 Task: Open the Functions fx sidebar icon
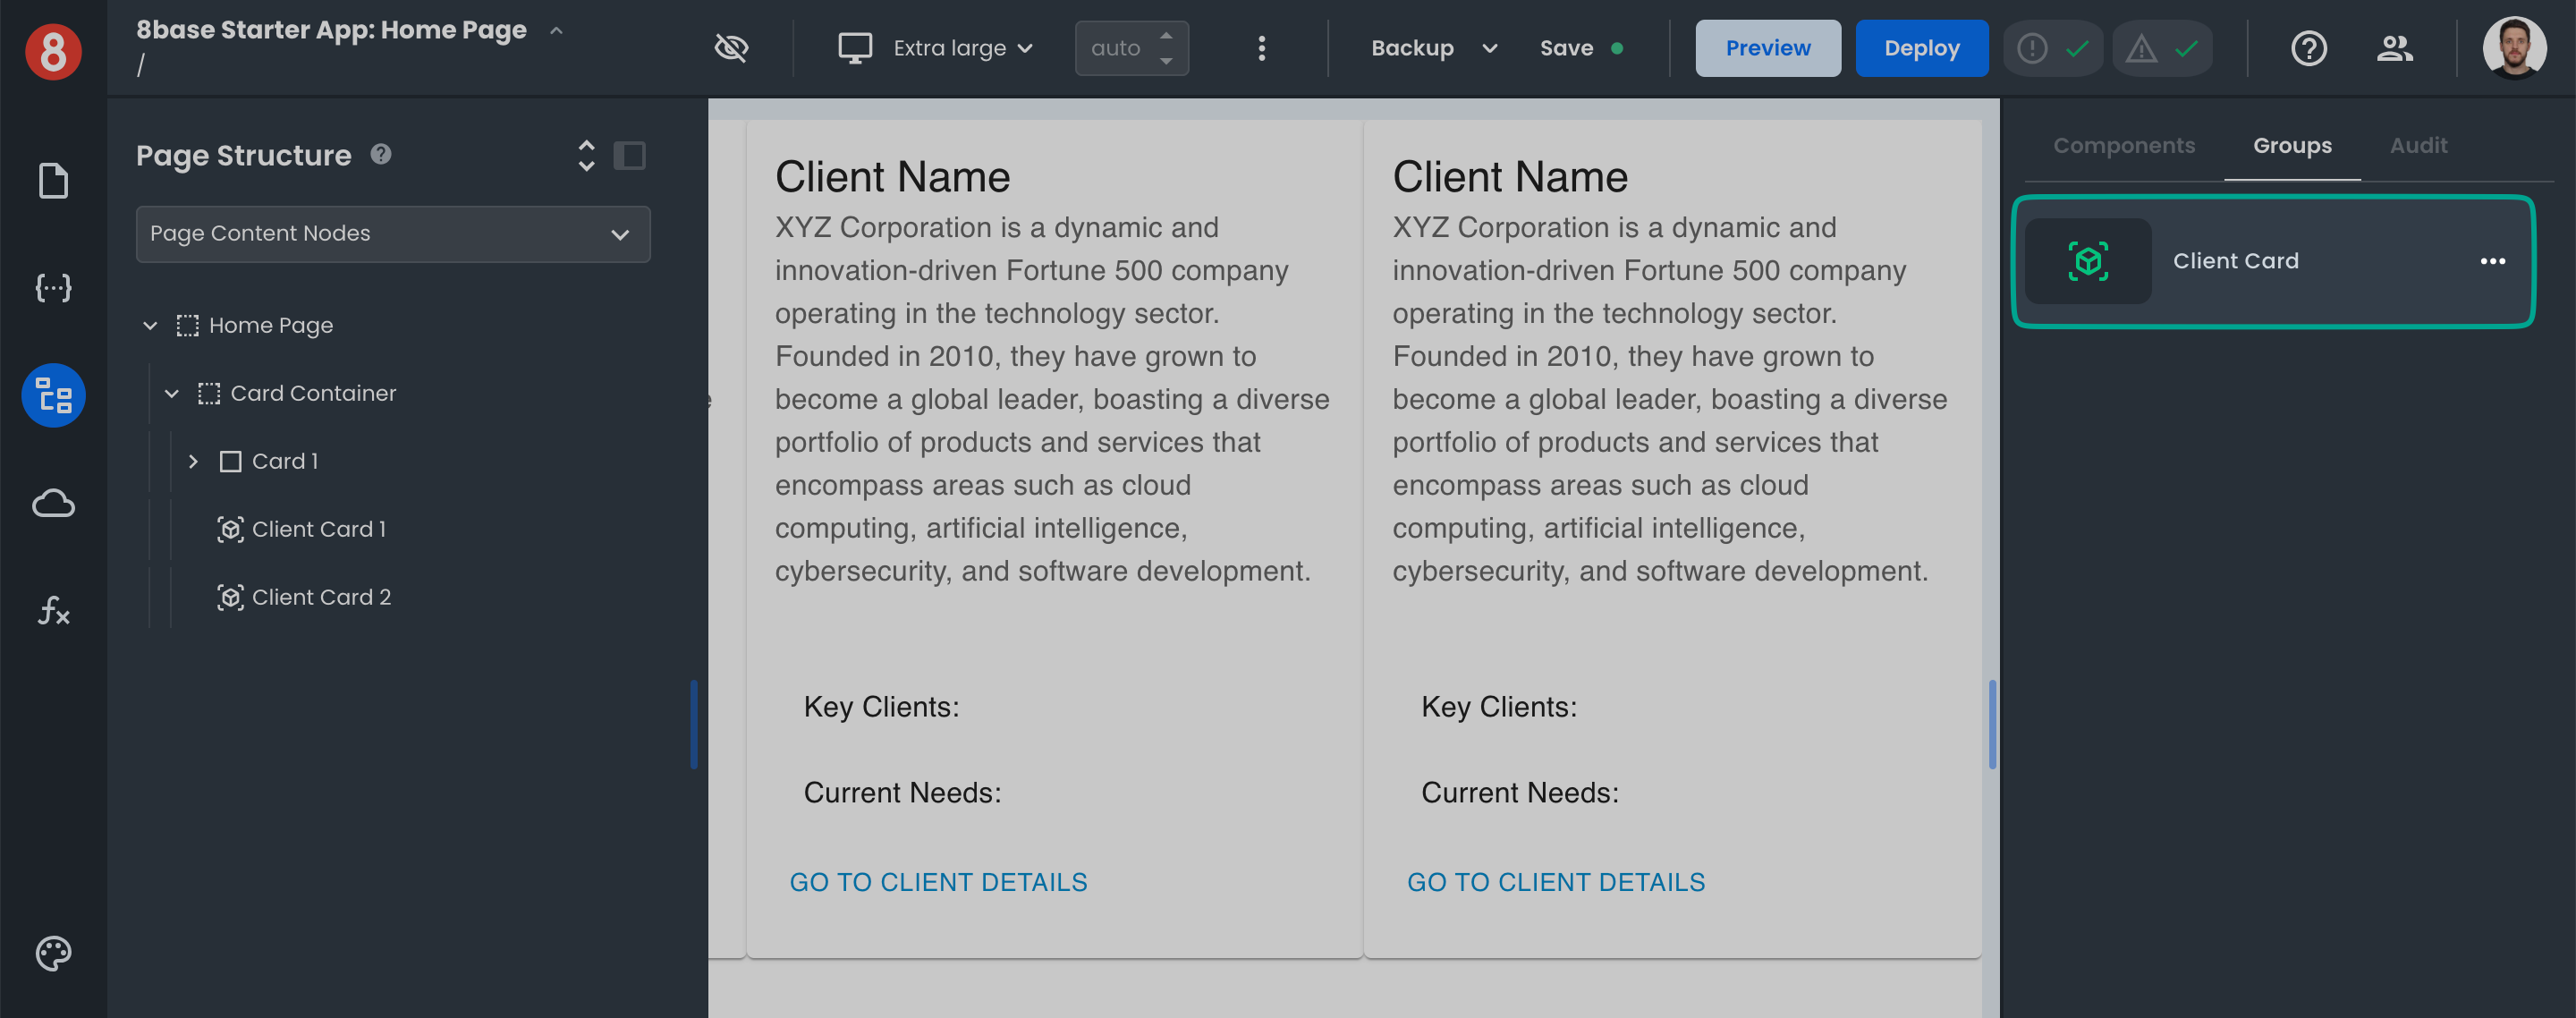click(53, 609)
